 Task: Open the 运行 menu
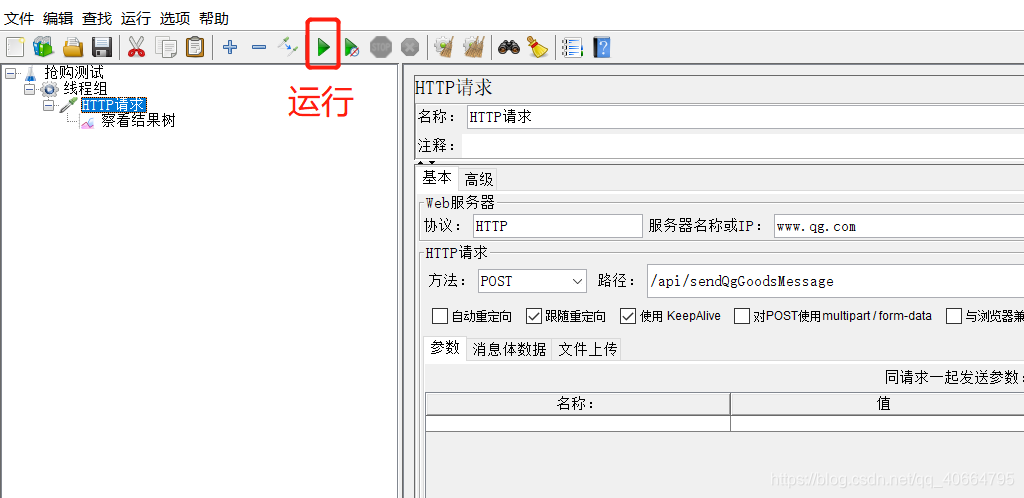tap(136, 18)
